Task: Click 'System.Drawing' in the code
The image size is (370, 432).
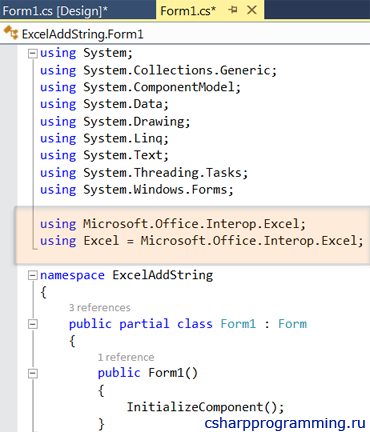Action: pos(134,122)
